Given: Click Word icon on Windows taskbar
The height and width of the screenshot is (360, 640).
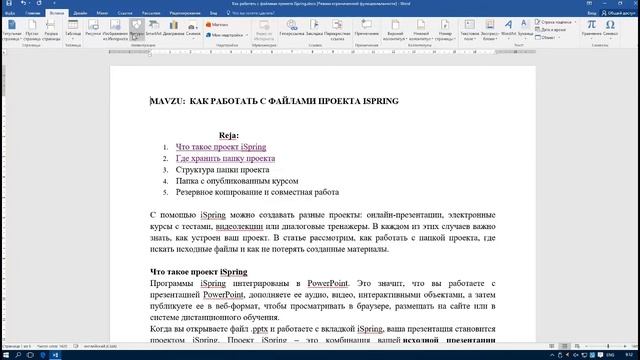Looking at the screenshot, I should coord(55,355).
